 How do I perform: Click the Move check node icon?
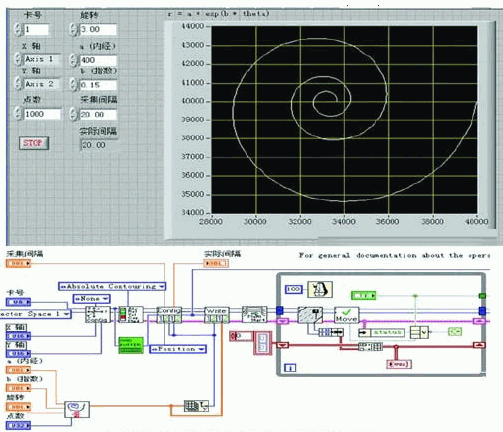click(346, 315)
